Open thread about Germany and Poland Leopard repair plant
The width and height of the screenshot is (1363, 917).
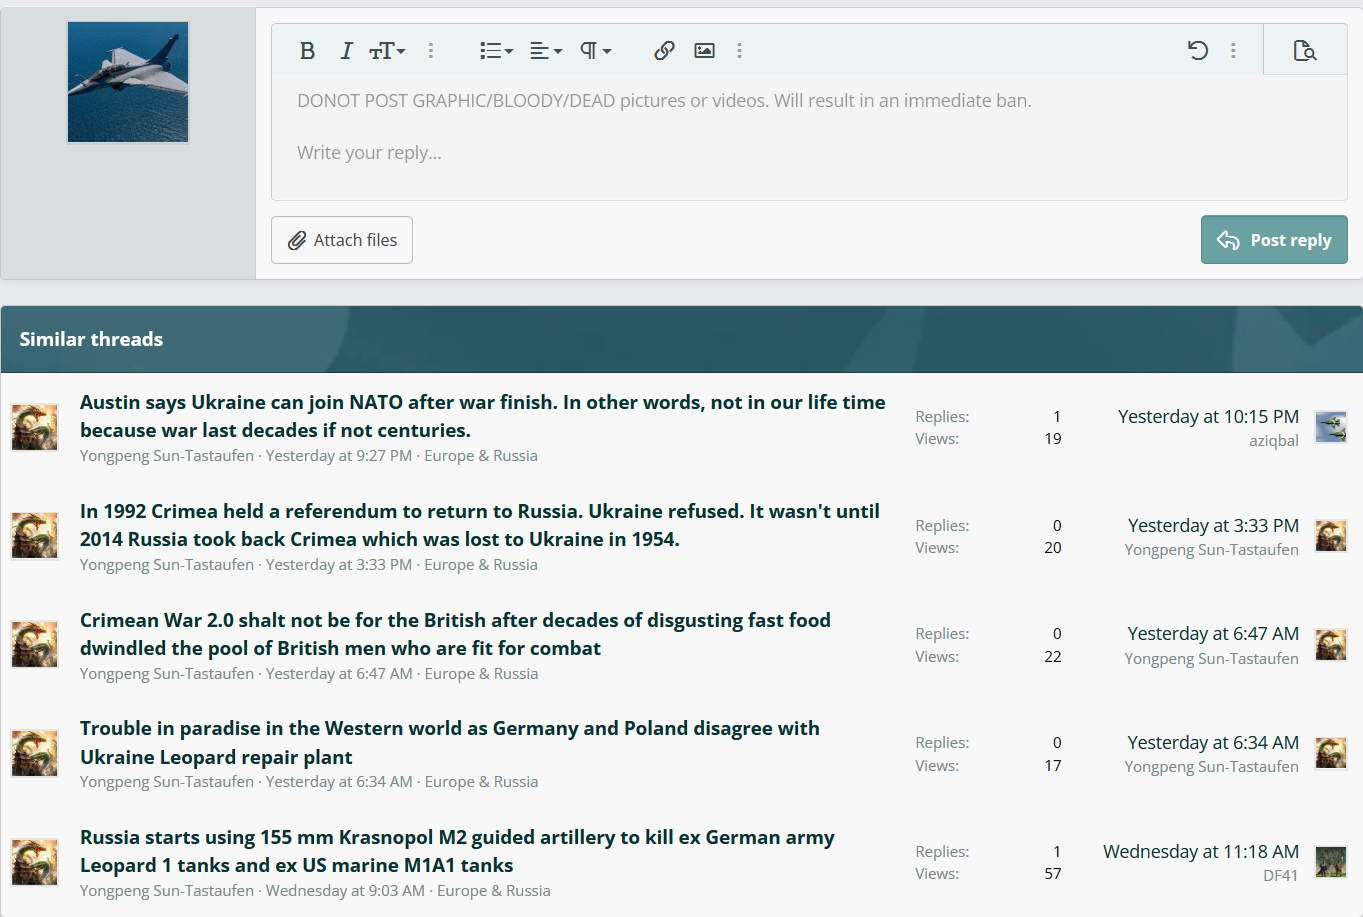click(450, 742)
